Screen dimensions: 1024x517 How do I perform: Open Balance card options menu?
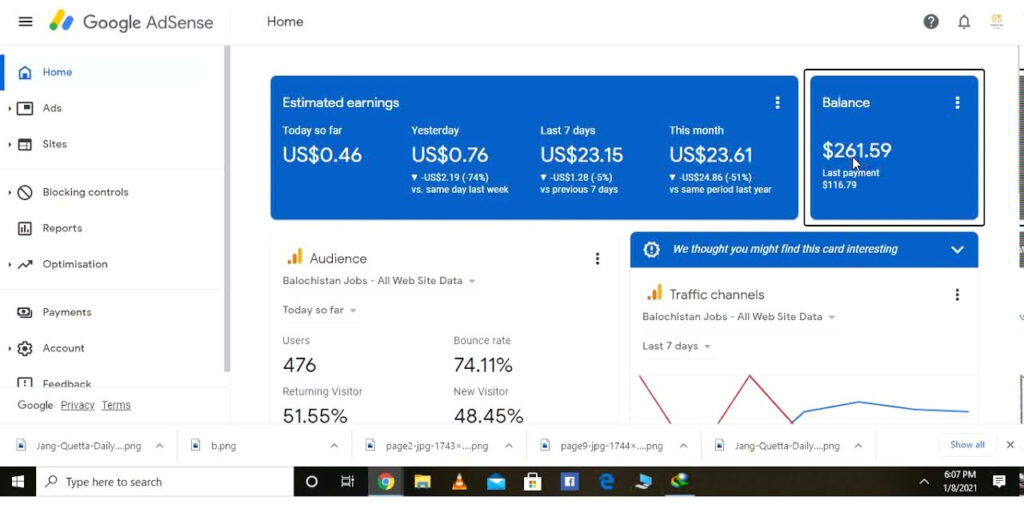pyautogui.click(x=957, y=102)
